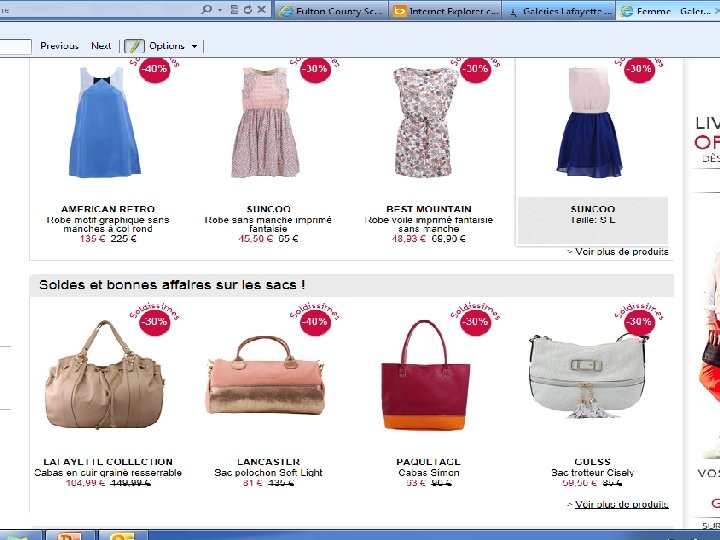
Task: Switch to the Galeries Lafayette tab
Action: tap(559, 11)
